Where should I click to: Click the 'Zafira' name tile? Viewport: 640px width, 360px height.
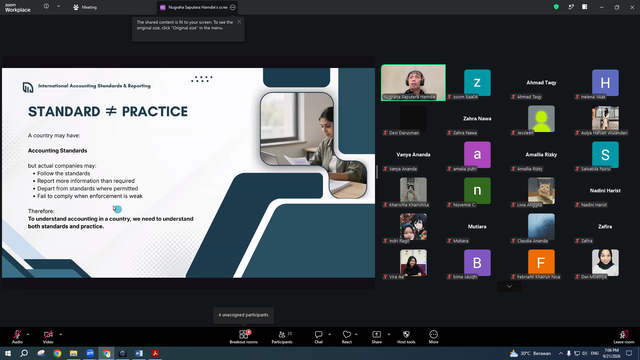click(x=605, y=227)
